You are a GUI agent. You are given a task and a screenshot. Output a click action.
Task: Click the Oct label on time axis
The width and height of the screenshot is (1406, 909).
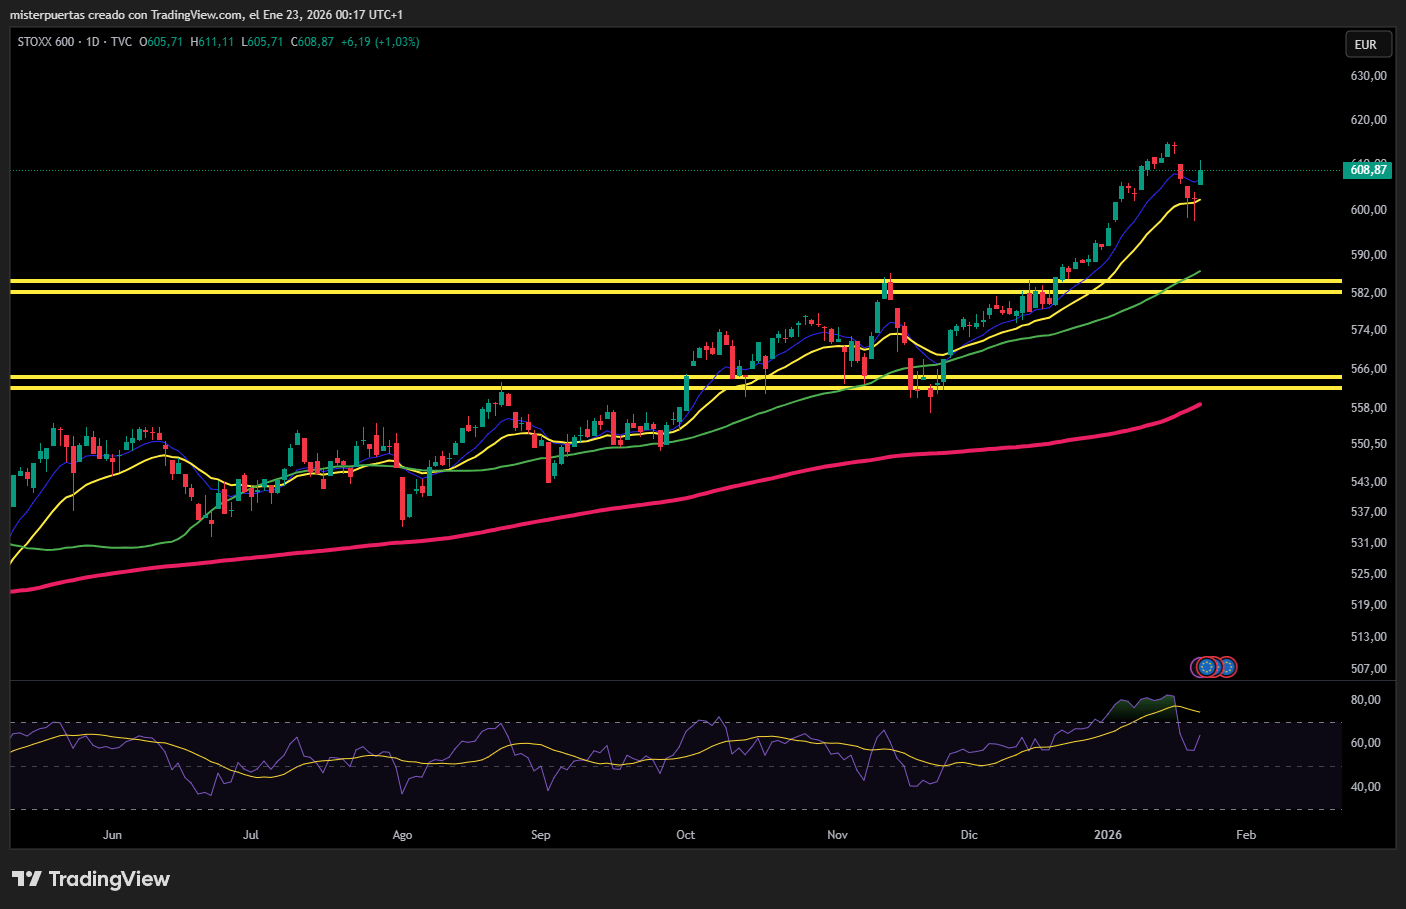point(685,835)
